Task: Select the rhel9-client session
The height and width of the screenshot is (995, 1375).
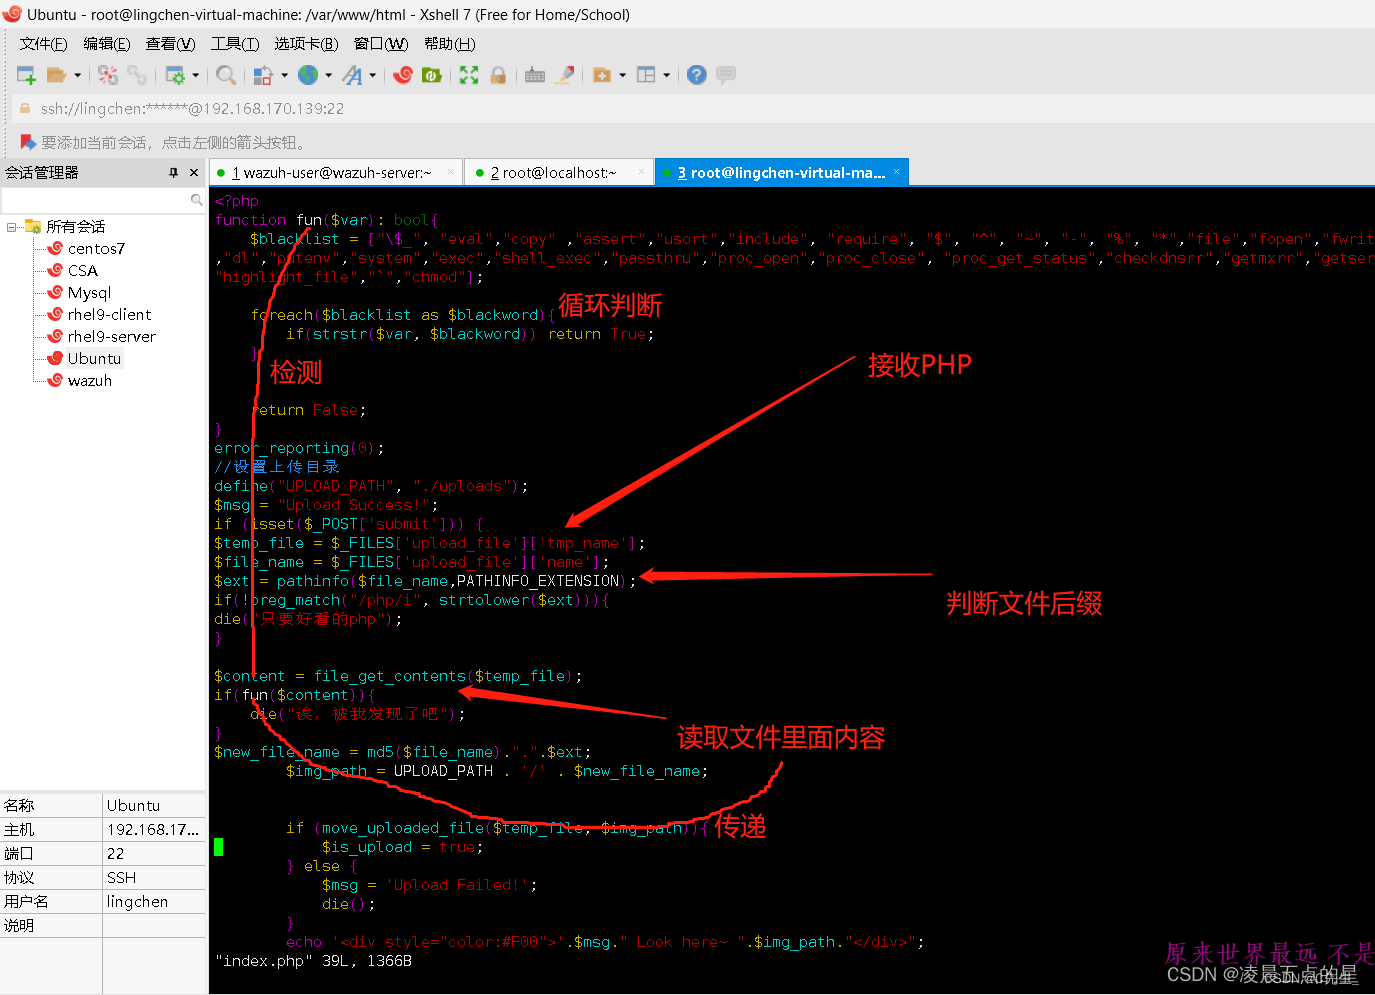Action: (109, 315)
